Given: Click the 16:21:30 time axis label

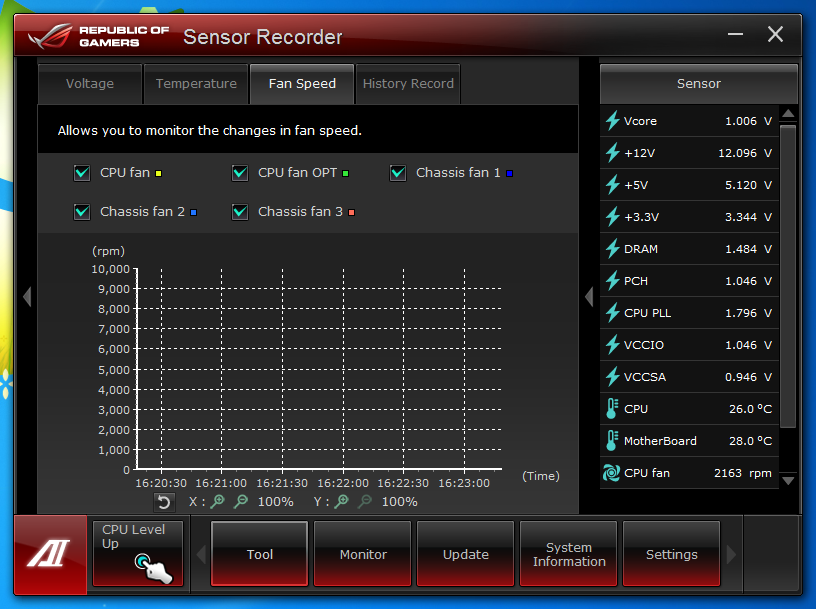Looking at the screenshot, I should [282, 483].
